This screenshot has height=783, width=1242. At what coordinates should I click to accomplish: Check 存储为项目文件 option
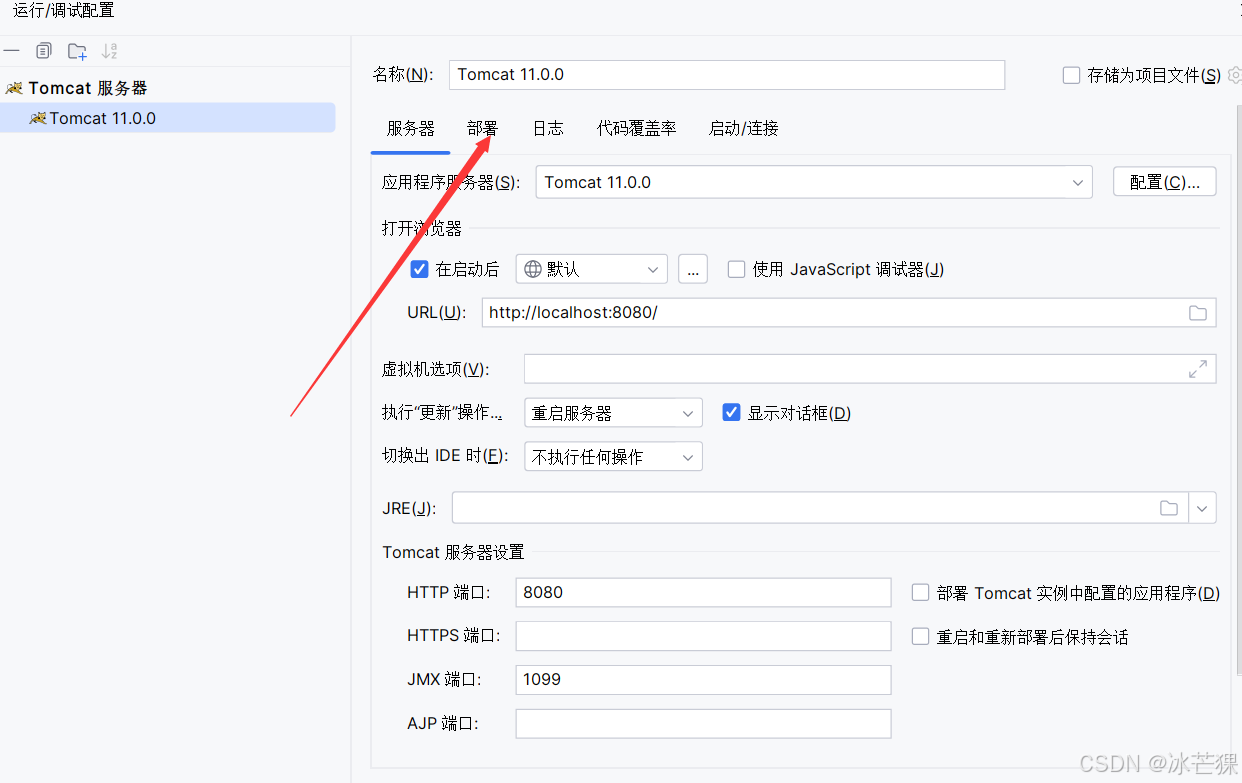1071,74
